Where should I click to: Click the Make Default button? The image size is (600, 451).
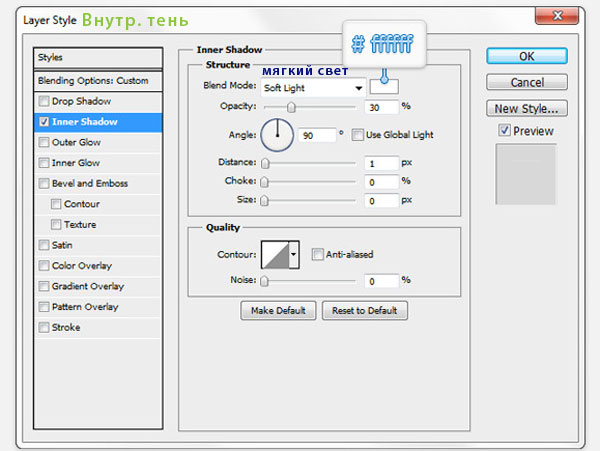[279, 311]
